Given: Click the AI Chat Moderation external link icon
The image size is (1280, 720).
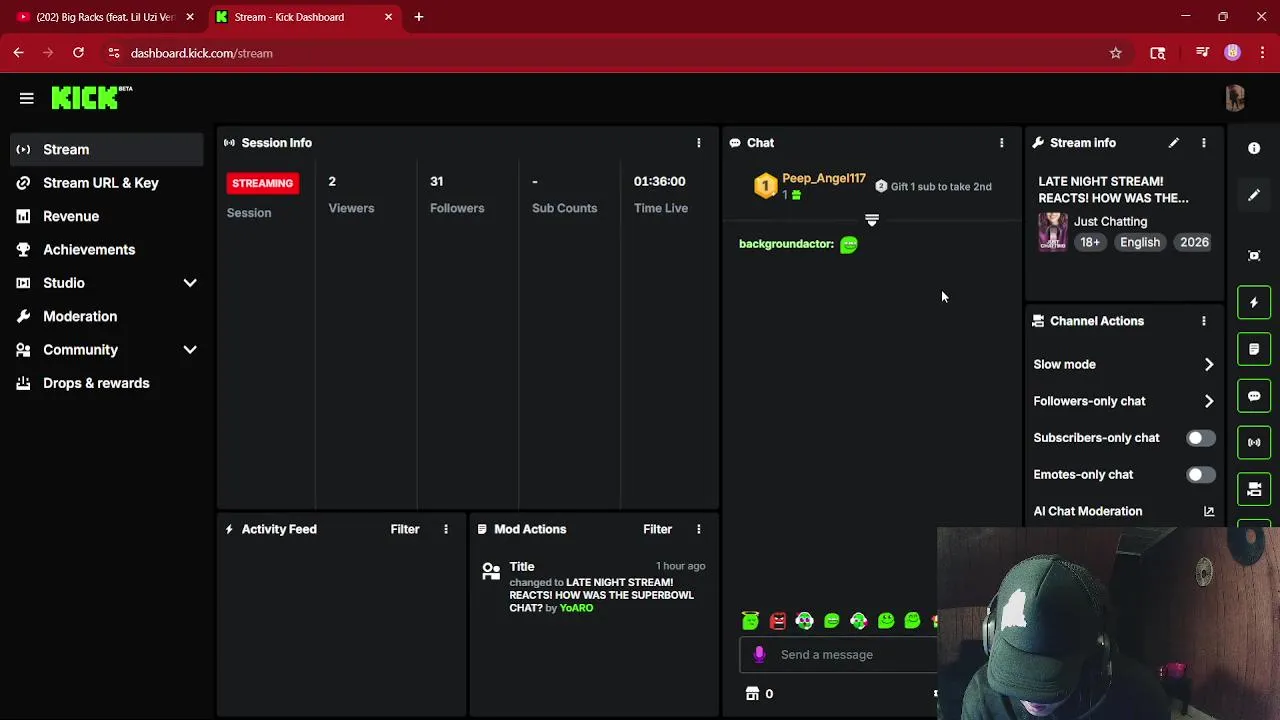Looking at the screenshot, I should tap(1209, 511).
